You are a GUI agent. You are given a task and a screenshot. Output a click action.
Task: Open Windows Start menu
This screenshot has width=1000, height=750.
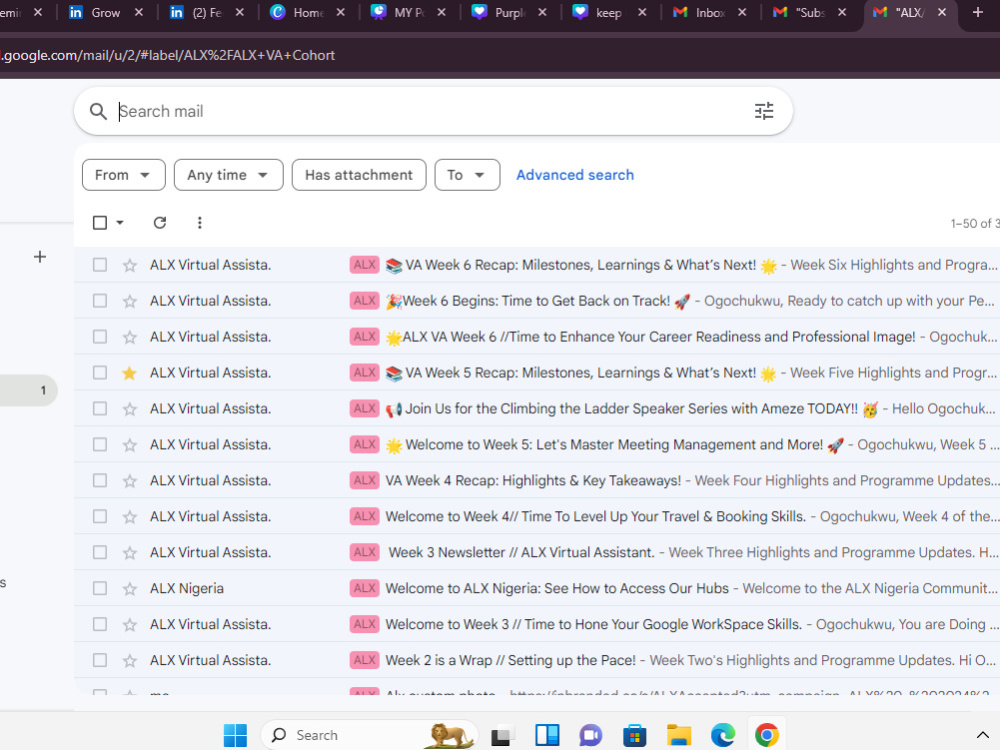(235, 735)
